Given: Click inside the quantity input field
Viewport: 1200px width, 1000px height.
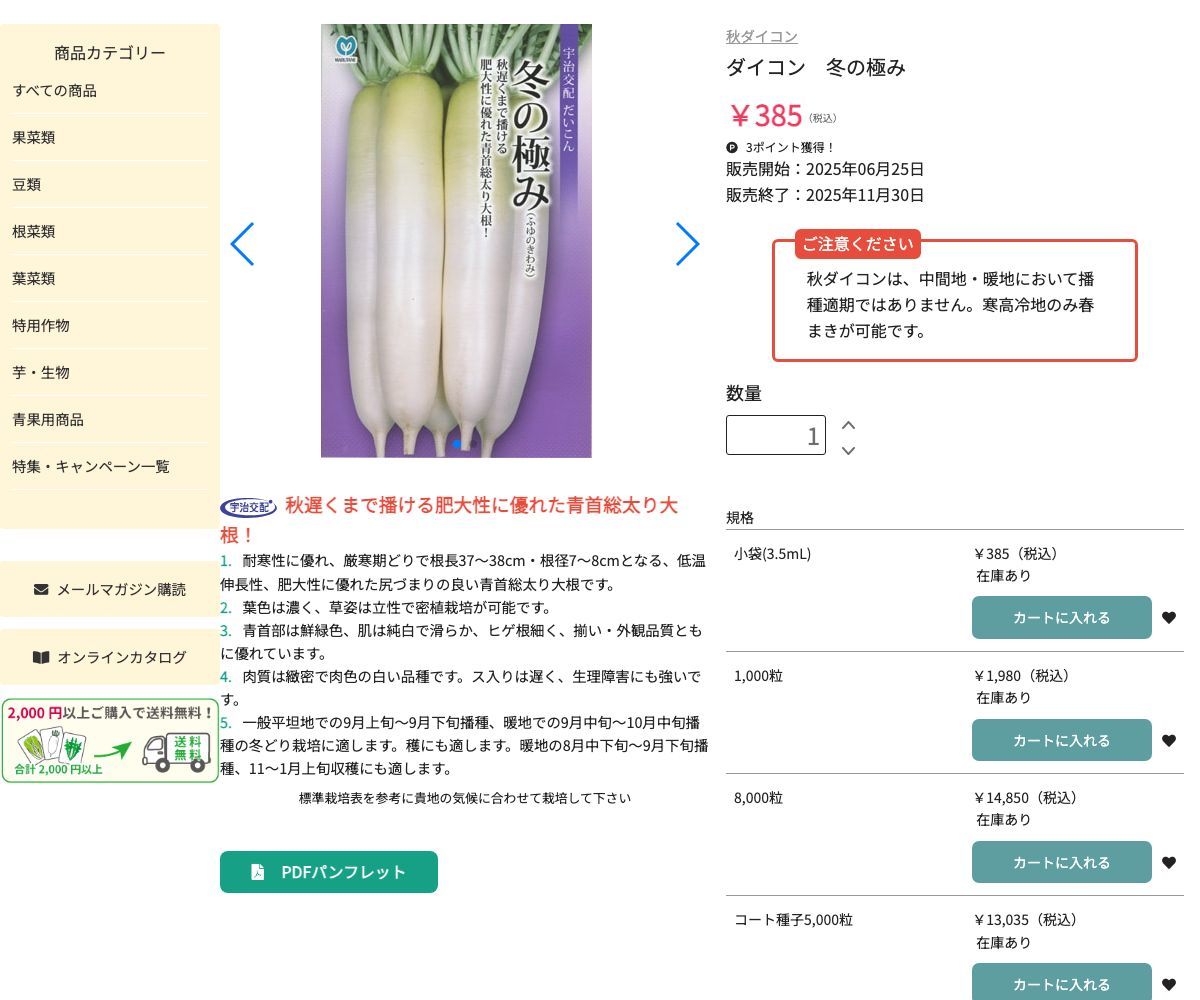Looking at the screenshot, I should pyautogui.click(x=776, y=435).
